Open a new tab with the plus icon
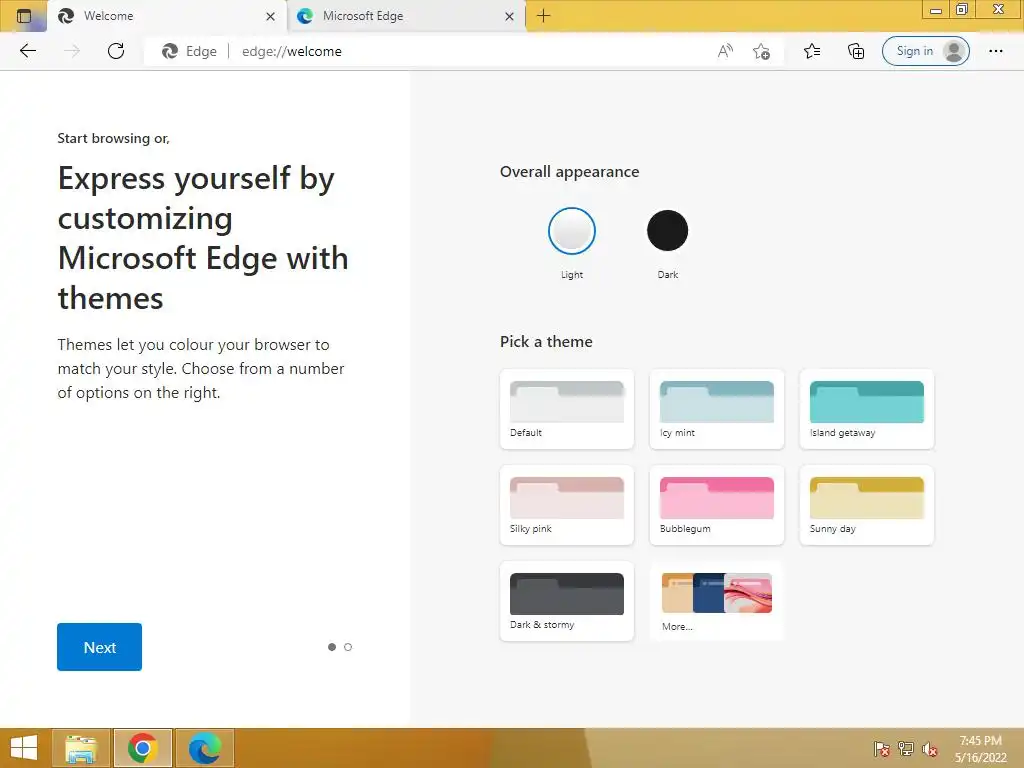1024x768 pixels. pyautogui.click(x=543, y=16)
